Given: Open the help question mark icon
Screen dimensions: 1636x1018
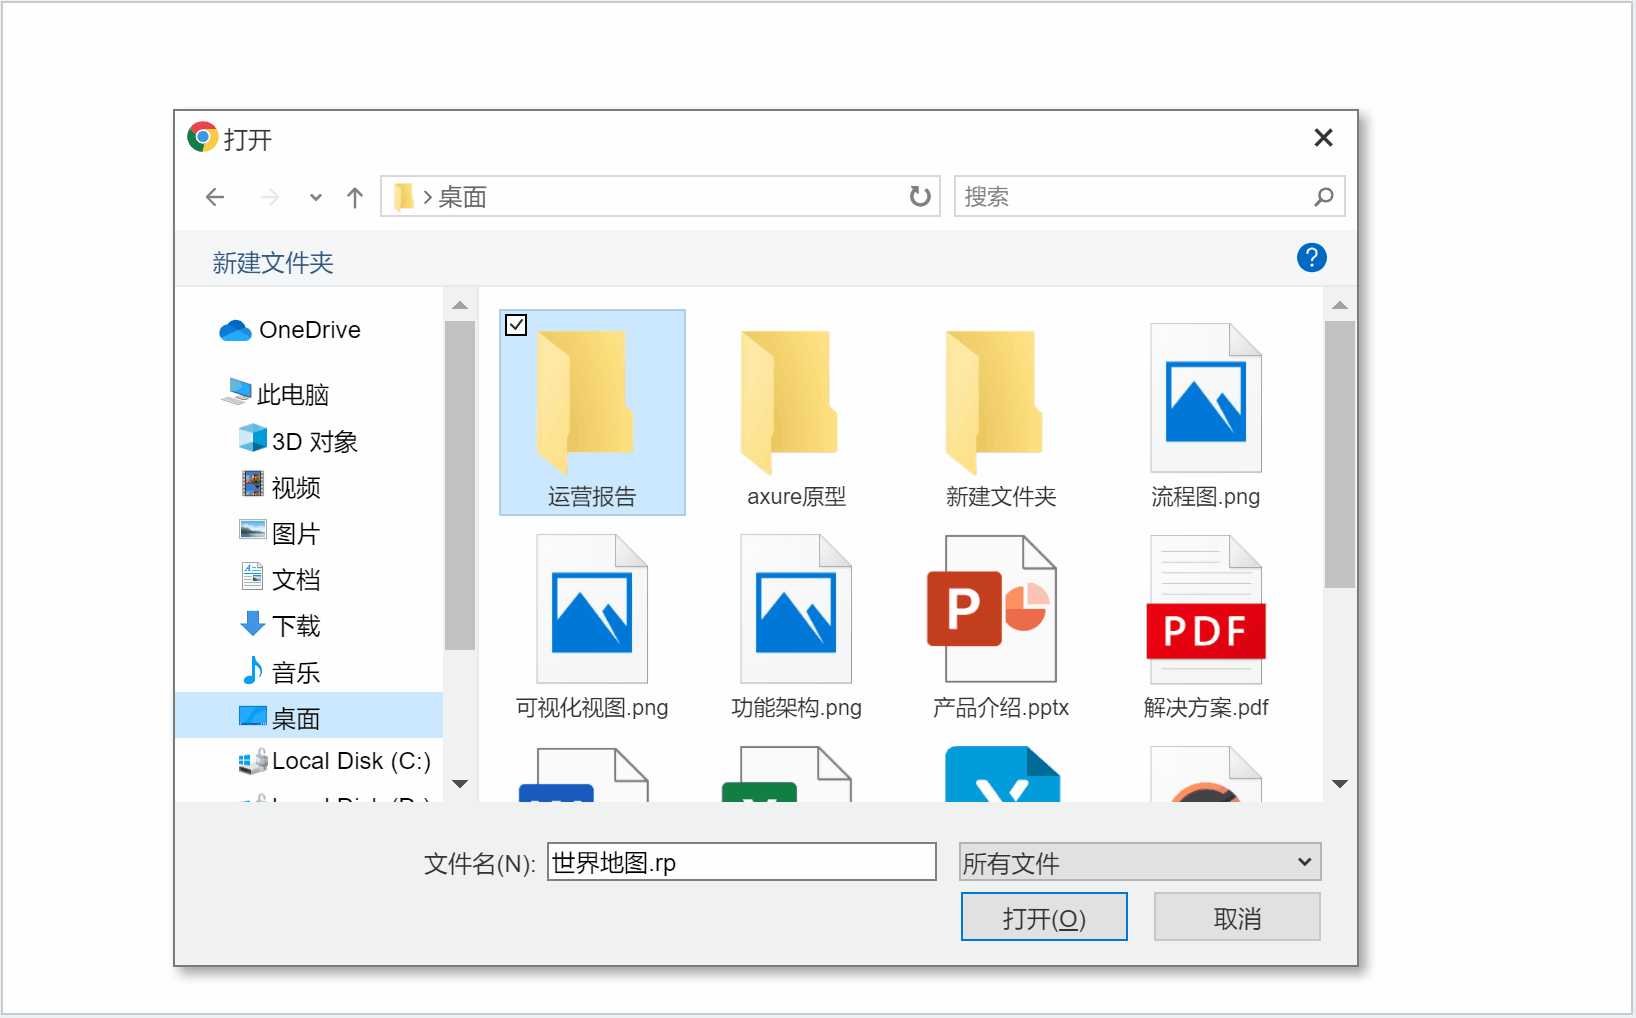Looking at the screenshot, I should click(x=1311, y=258).
